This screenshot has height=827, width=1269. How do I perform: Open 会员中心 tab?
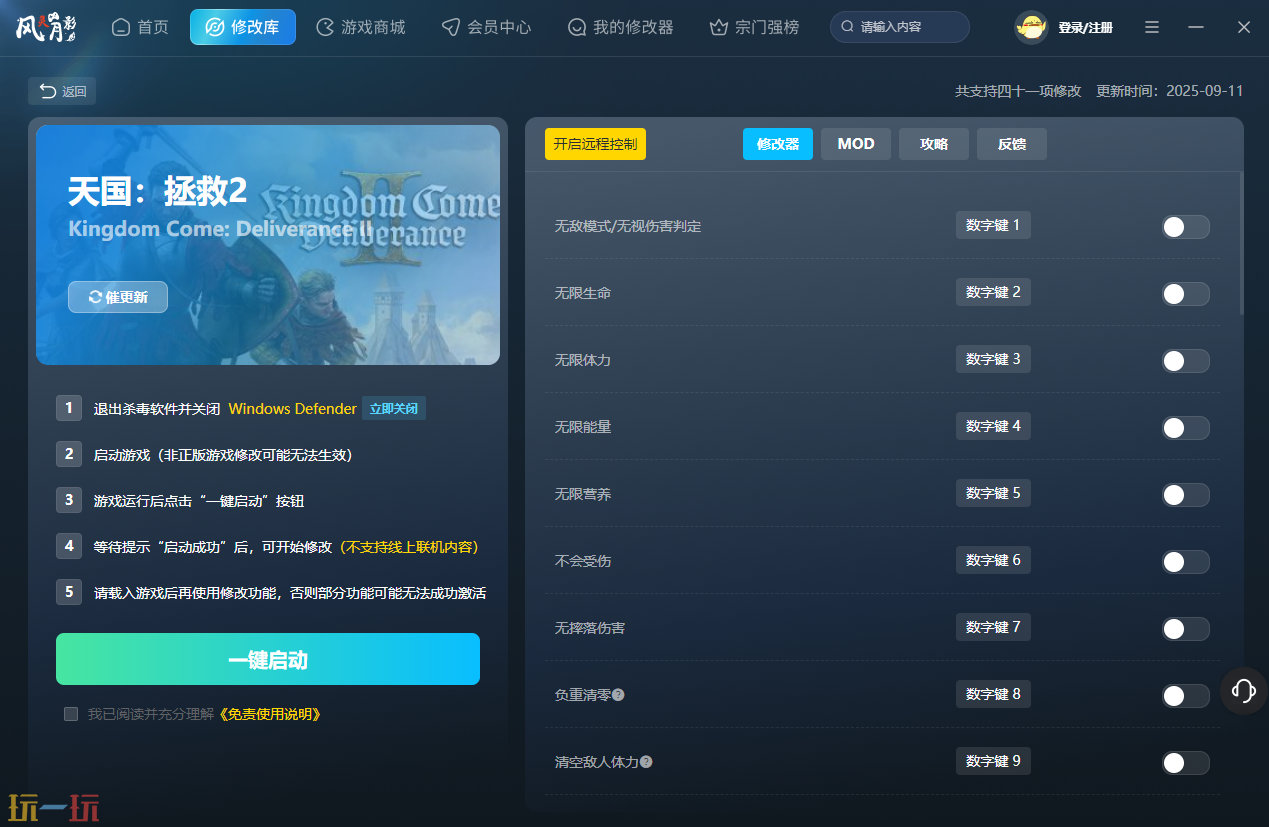coord(487,27)
